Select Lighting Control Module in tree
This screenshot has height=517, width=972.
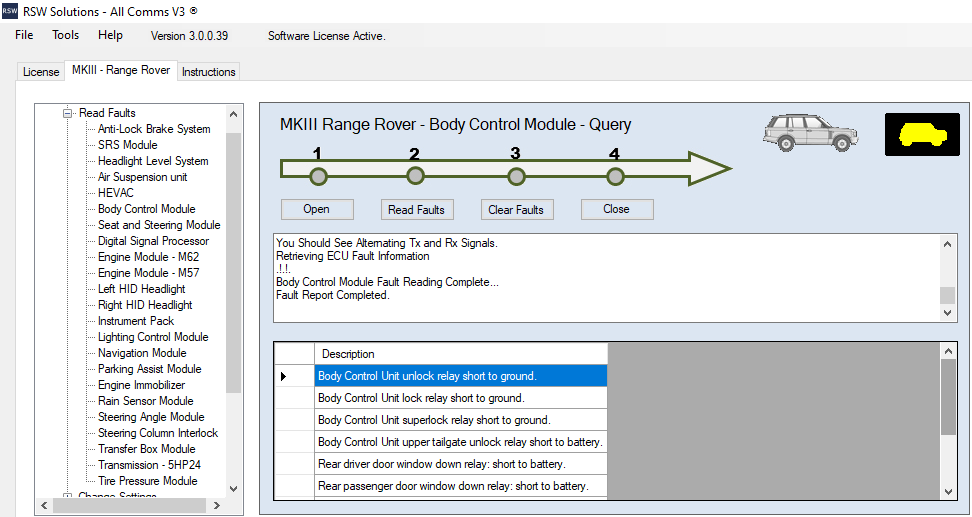pyautogui.click(x=153, y=337)
